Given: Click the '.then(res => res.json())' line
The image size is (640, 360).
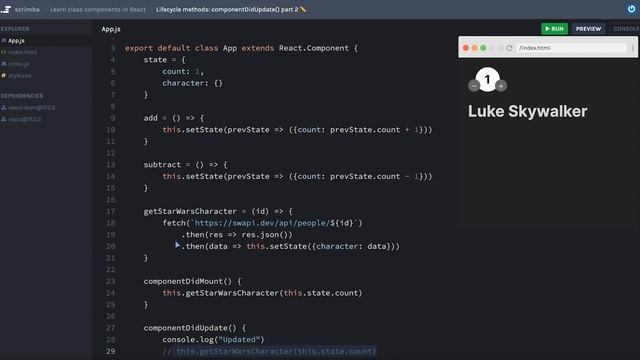Looking at the screenshot, I should pos(237,235).
